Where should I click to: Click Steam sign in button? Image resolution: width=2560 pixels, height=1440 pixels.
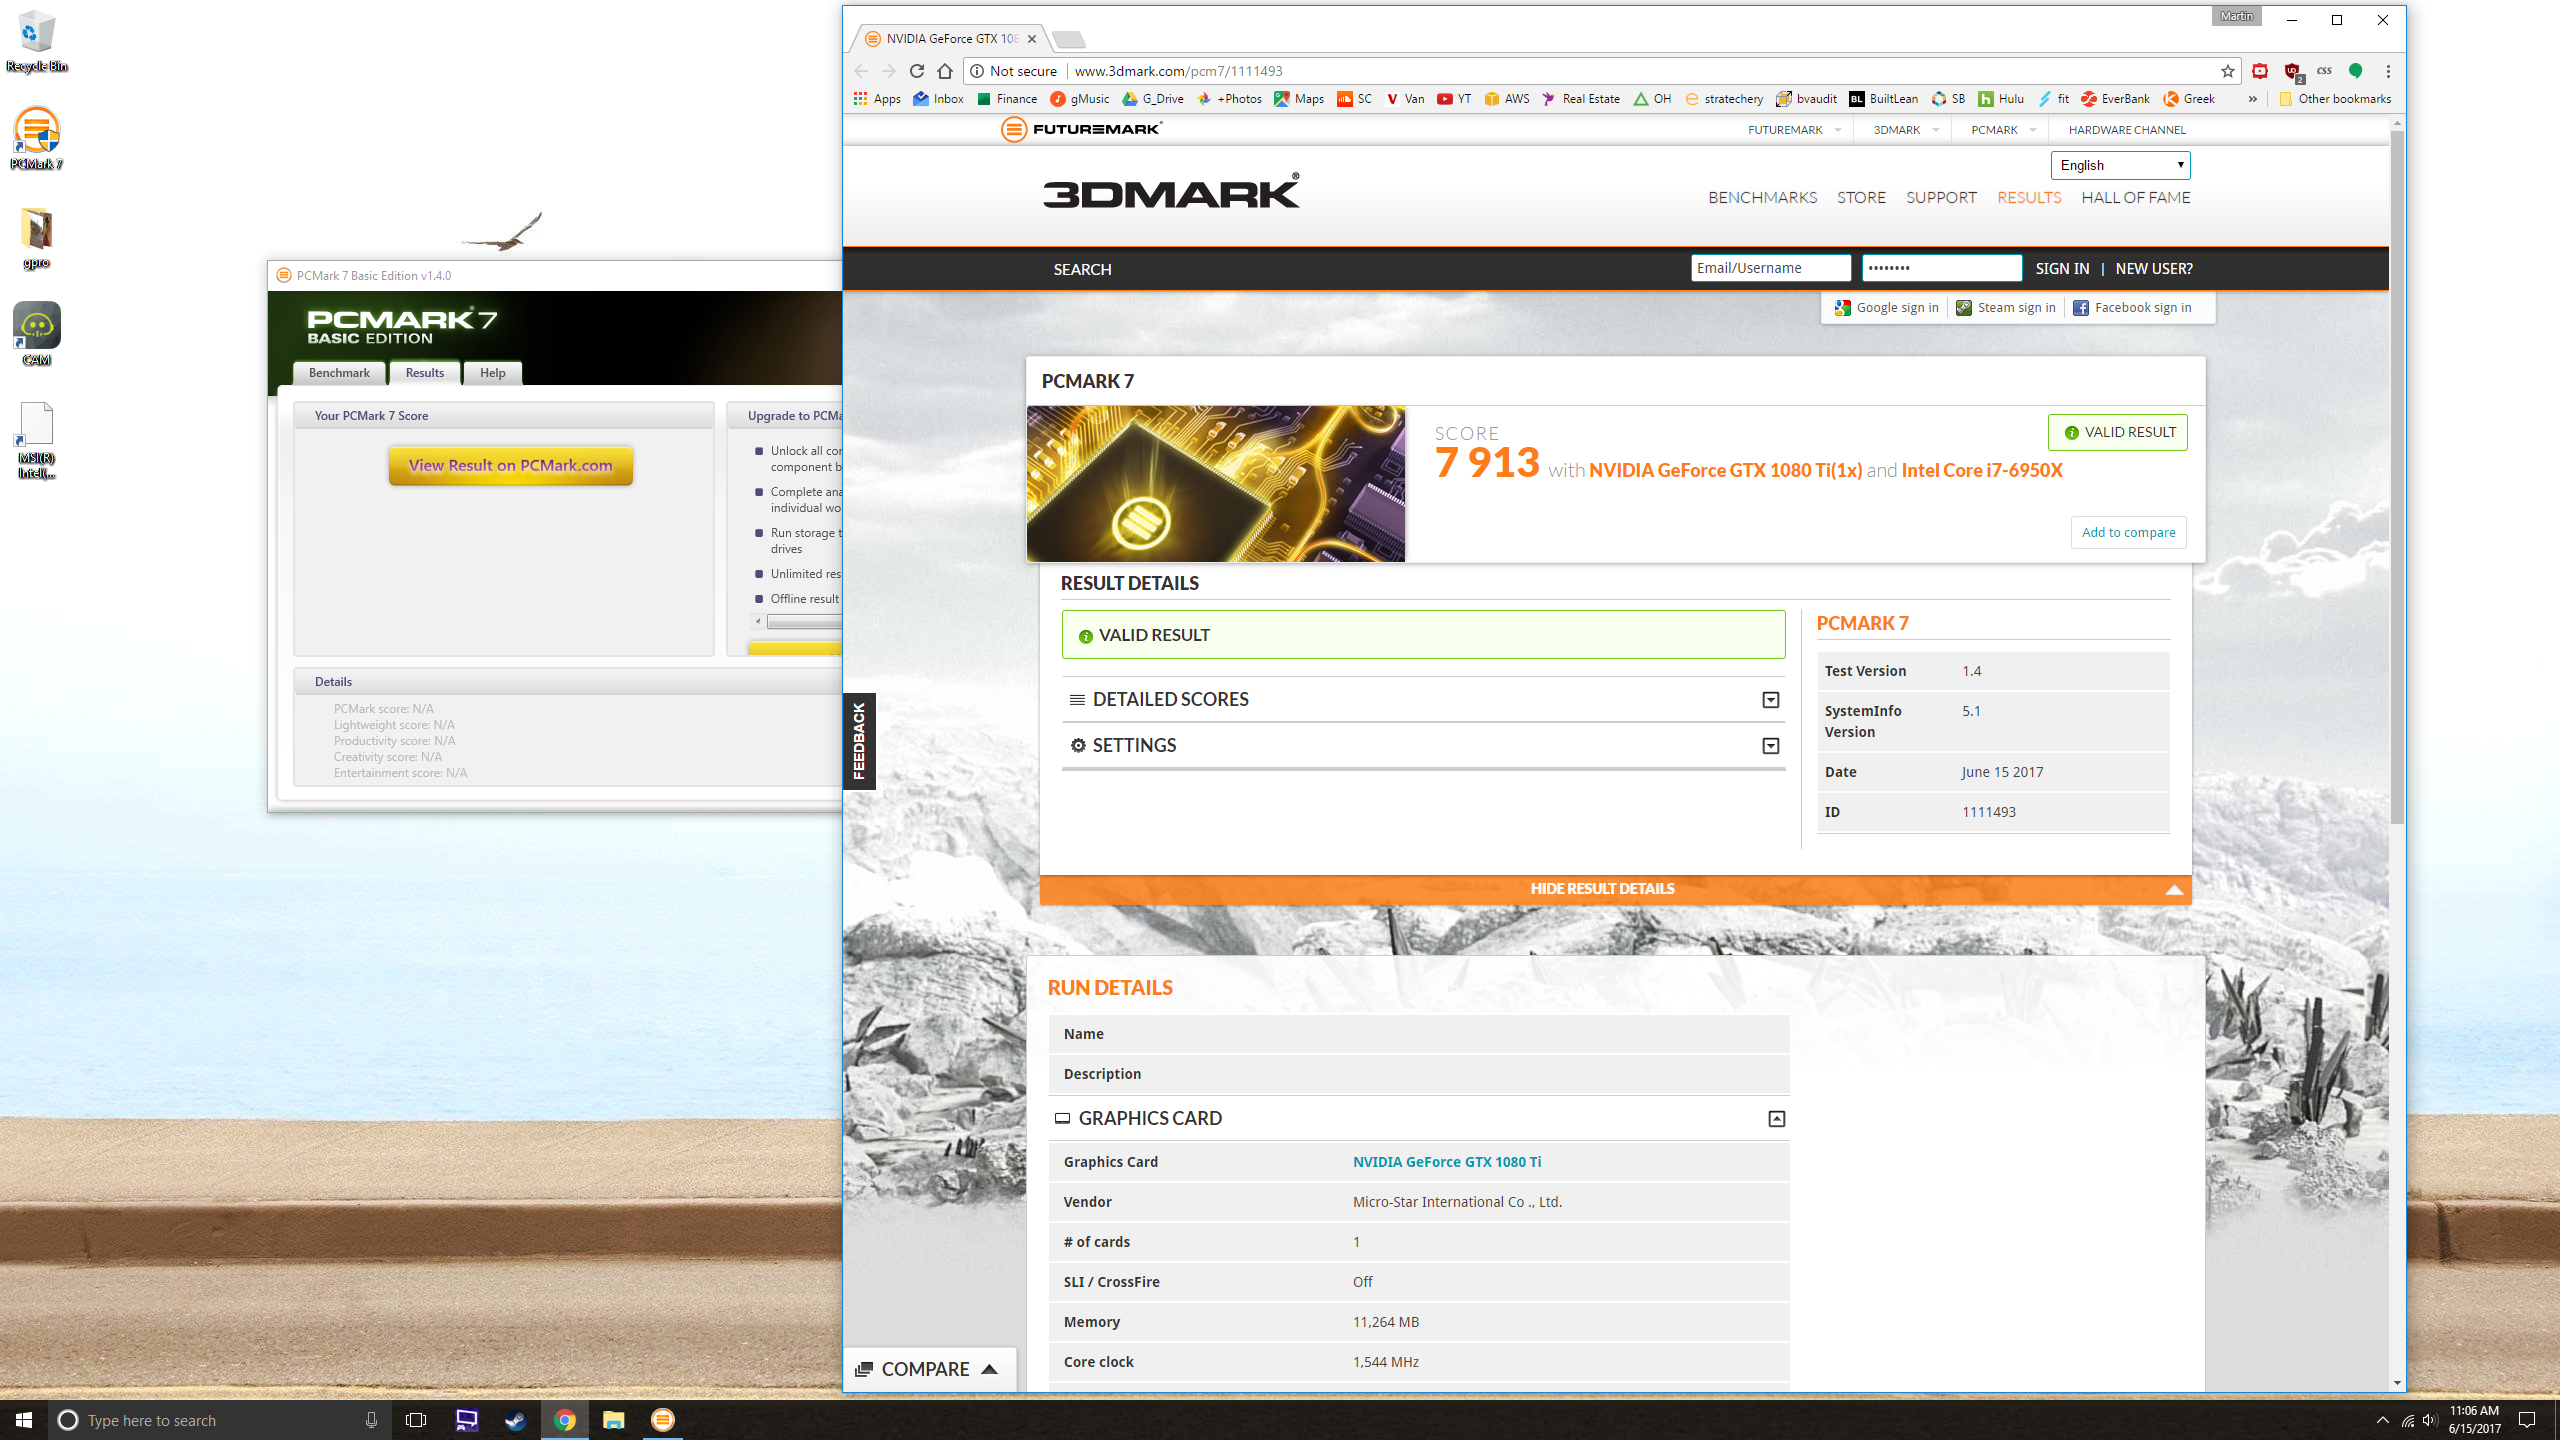2006,308
